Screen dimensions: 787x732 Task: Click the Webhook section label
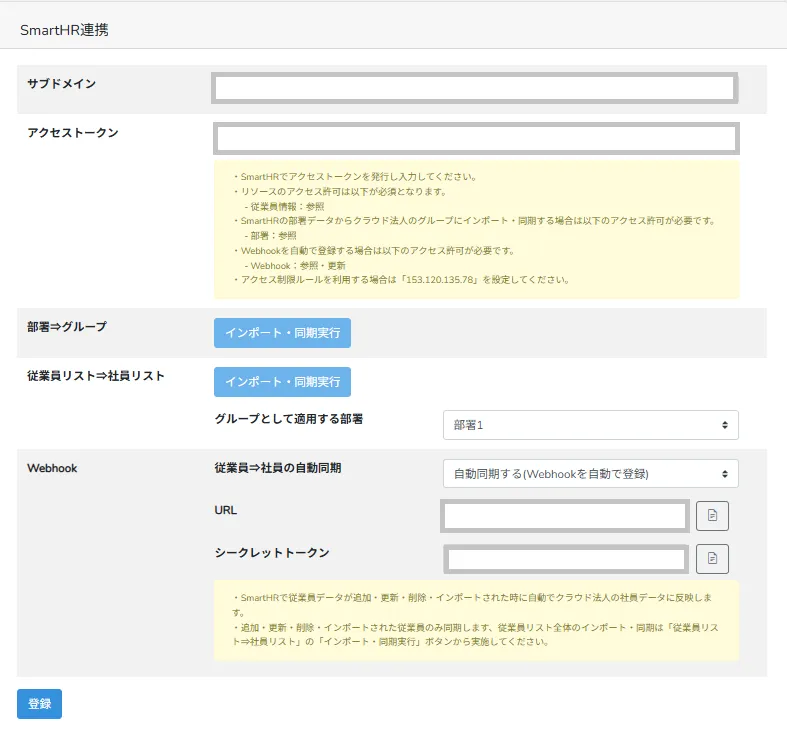[52, 468]
